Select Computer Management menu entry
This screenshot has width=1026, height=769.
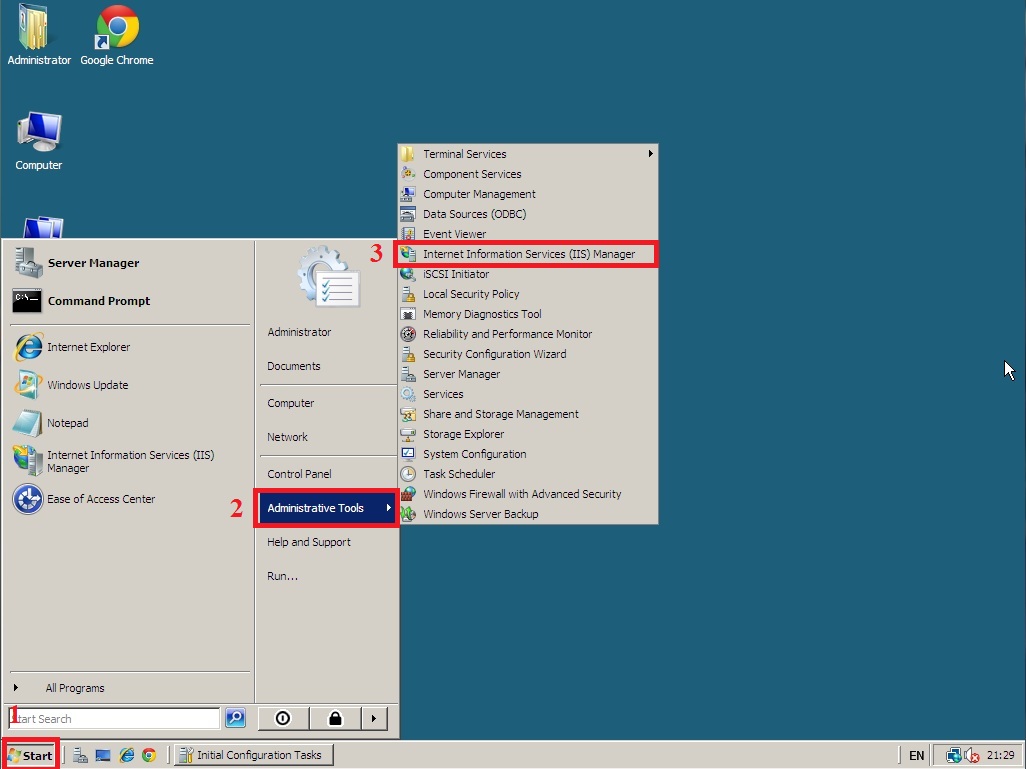[x=527, y=194]
